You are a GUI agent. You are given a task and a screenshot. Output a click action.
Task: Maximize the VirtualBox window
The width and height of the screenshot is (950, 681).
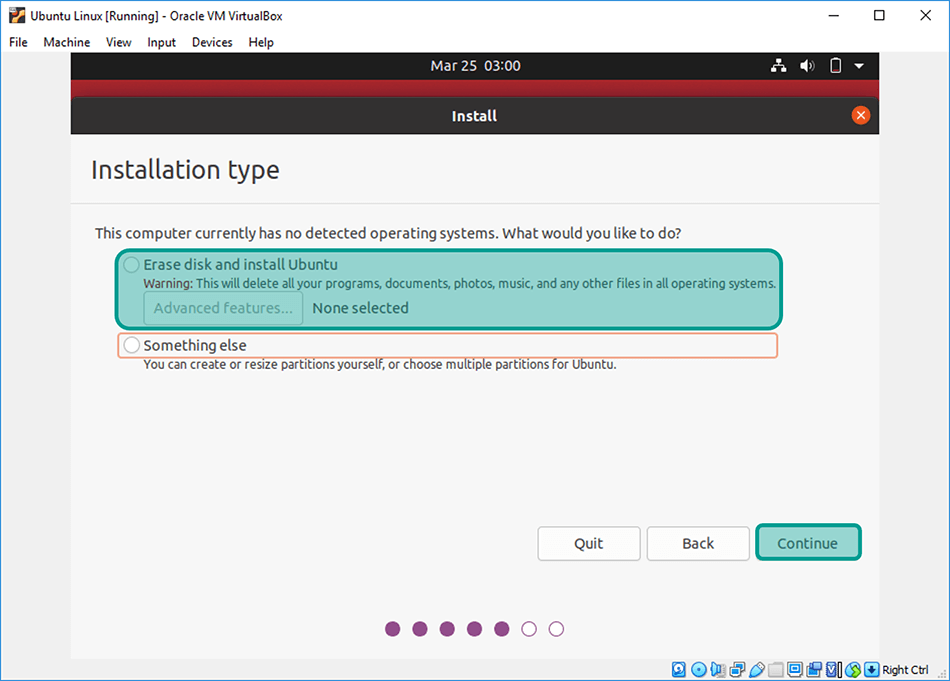pyautogui.click(x=879, y=16)
